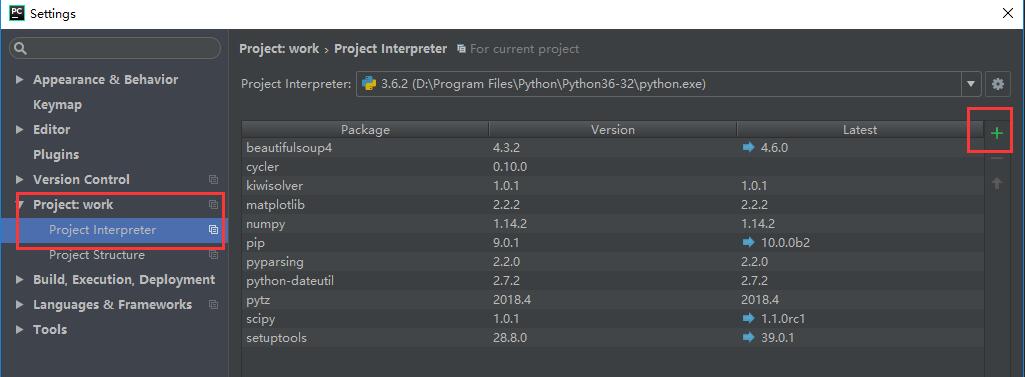Click latest value 2018.4 for pytz
Viewport: 1025px width, 377px height.
[x=760, y=300]
